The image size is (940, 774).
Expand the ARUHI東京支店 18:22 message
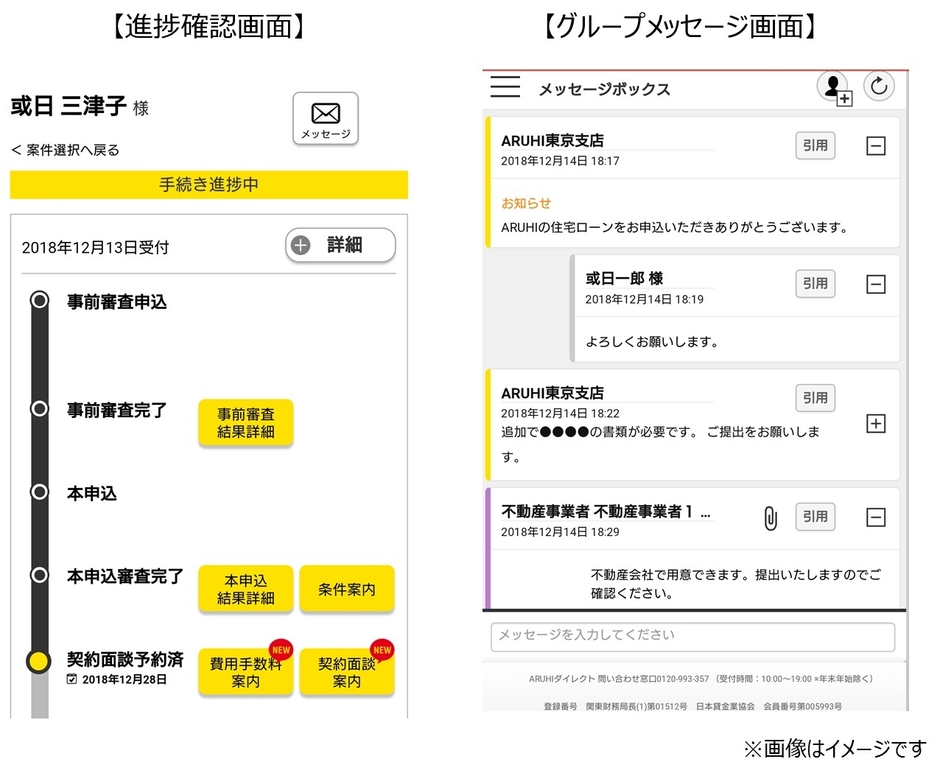click(876, 423)
